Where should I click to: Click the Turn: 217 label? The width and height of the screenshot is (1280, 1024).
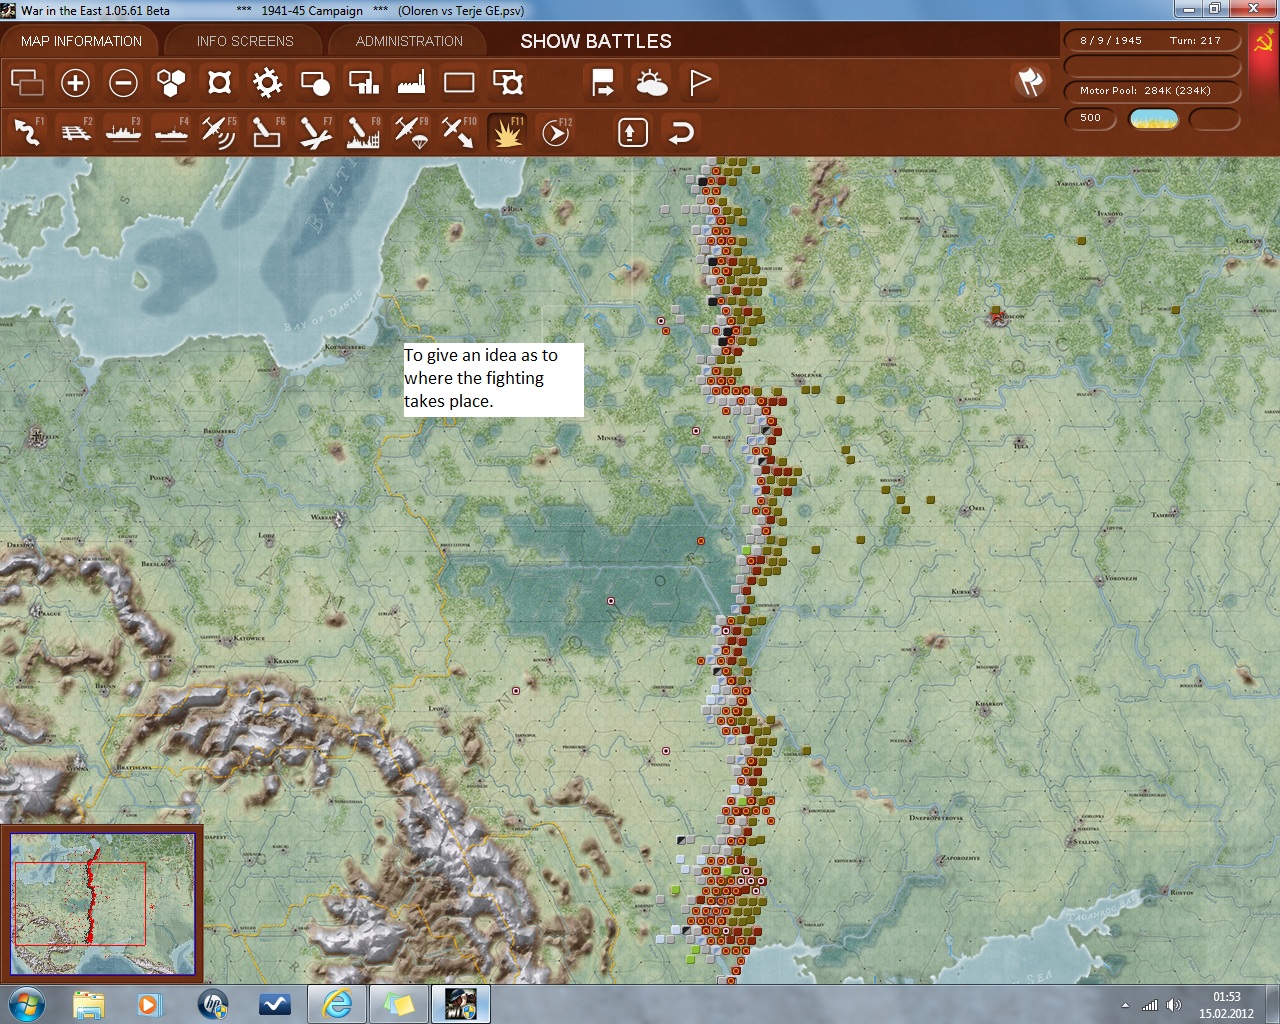[x=1195, y=41]
